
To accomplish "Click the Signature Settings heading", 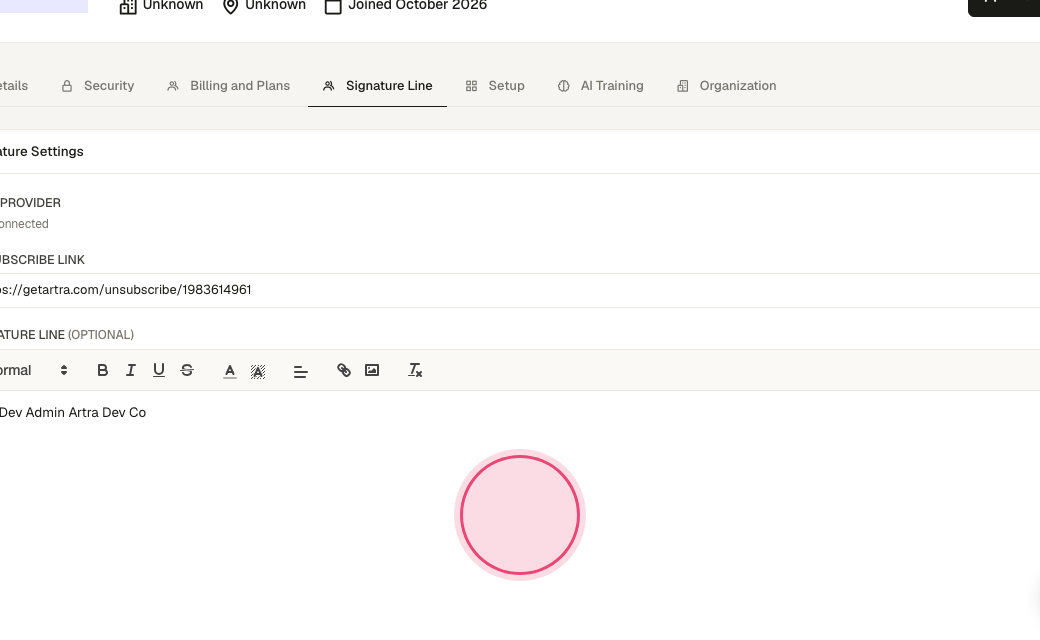I will [42, 151].
